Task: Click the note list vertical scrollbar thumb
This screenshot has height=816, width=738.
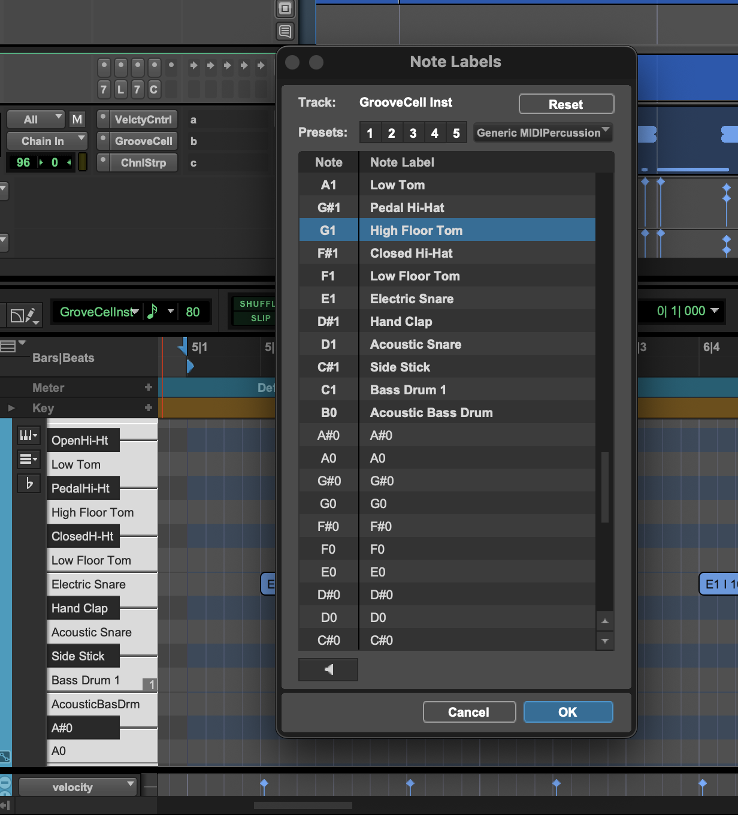Action: [604, 487]
